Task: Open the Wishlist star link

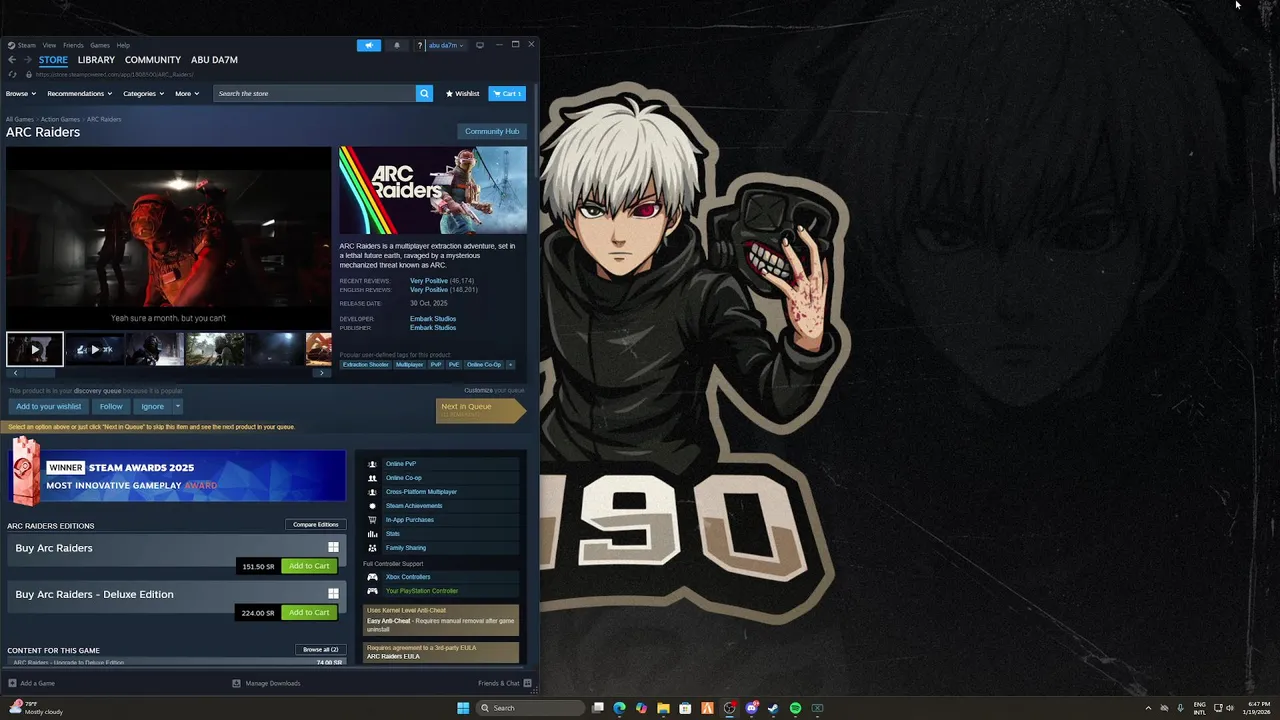Action: click(x=463, y=93)
